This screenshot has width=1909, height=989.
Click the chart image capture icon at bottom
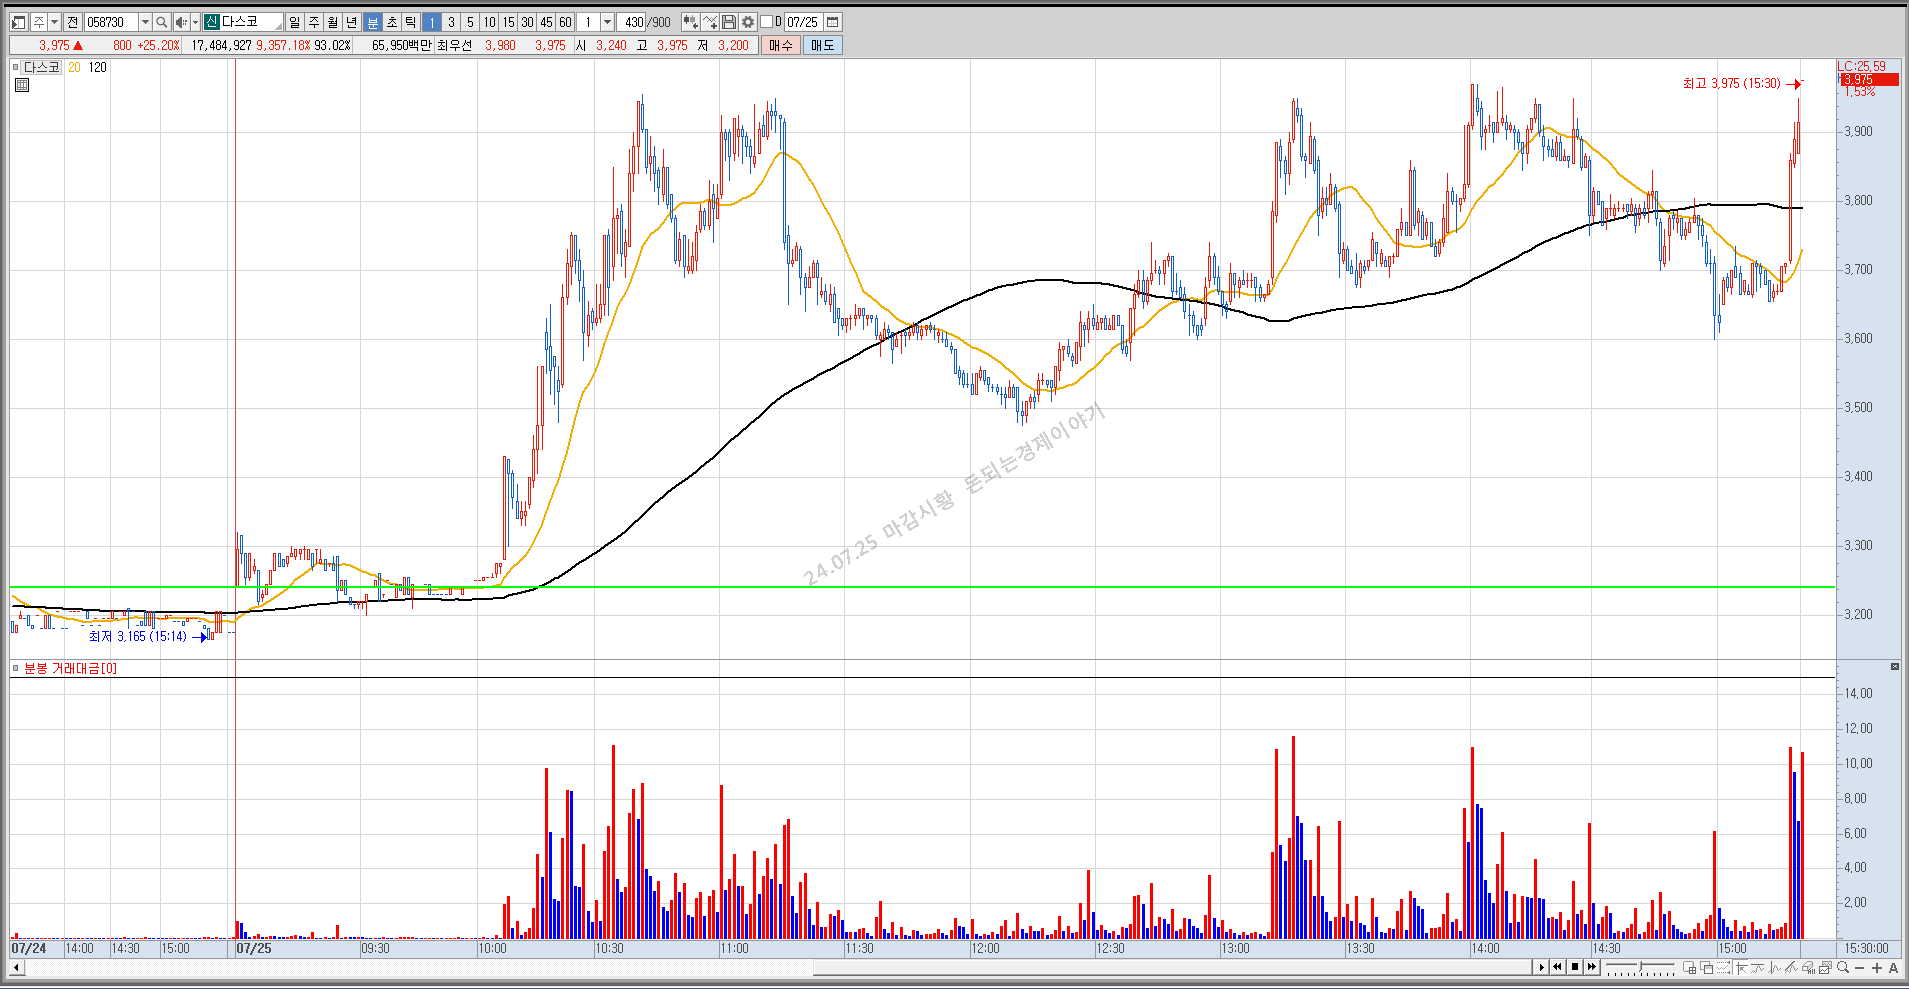(x=1826, y=967)
